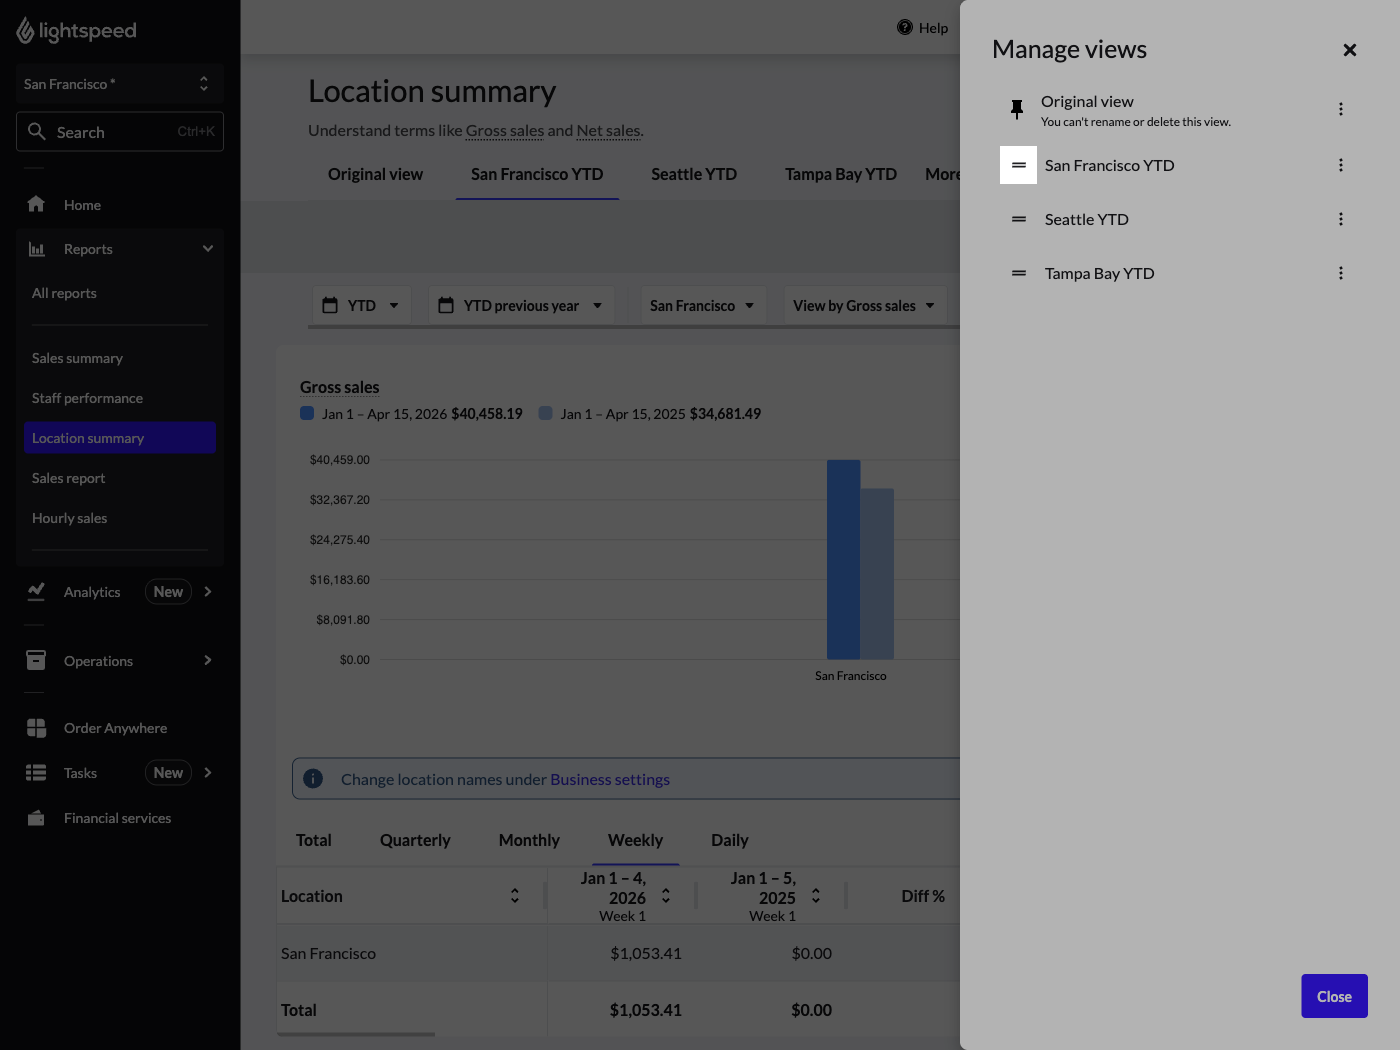Click inside the Search field
The width and height of the screenshot is (1400, 1050).
119,131
